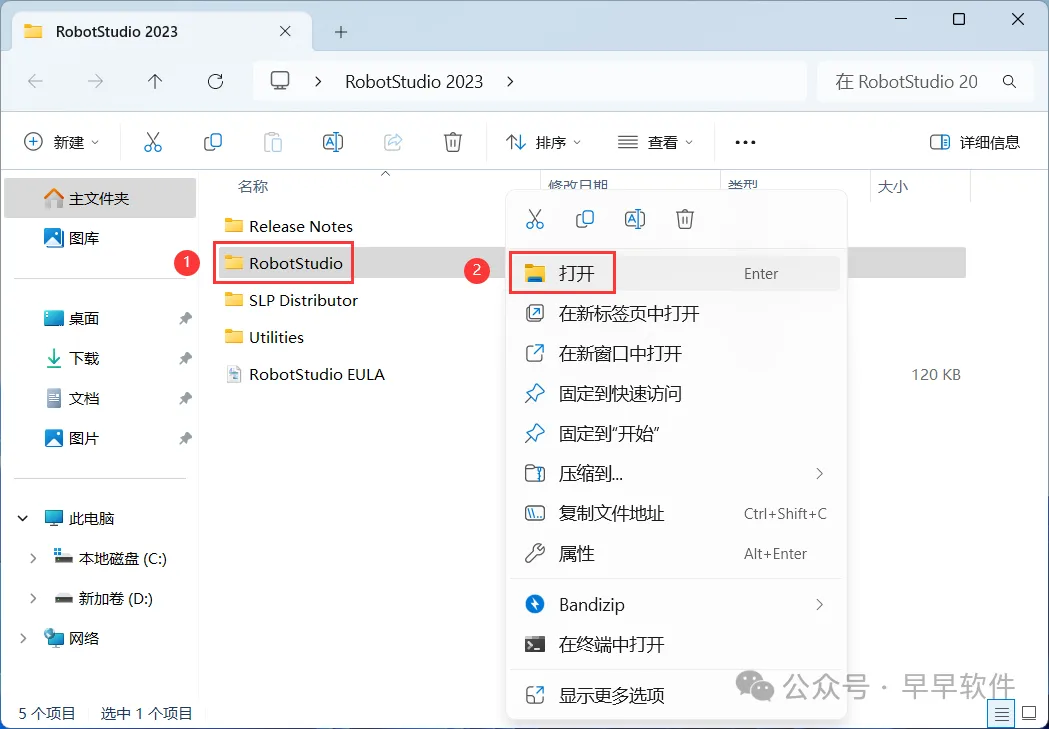This screenshot has height=729, width=1049.
Task: Open the three-dot more options menu
Action: pos(745,142)
